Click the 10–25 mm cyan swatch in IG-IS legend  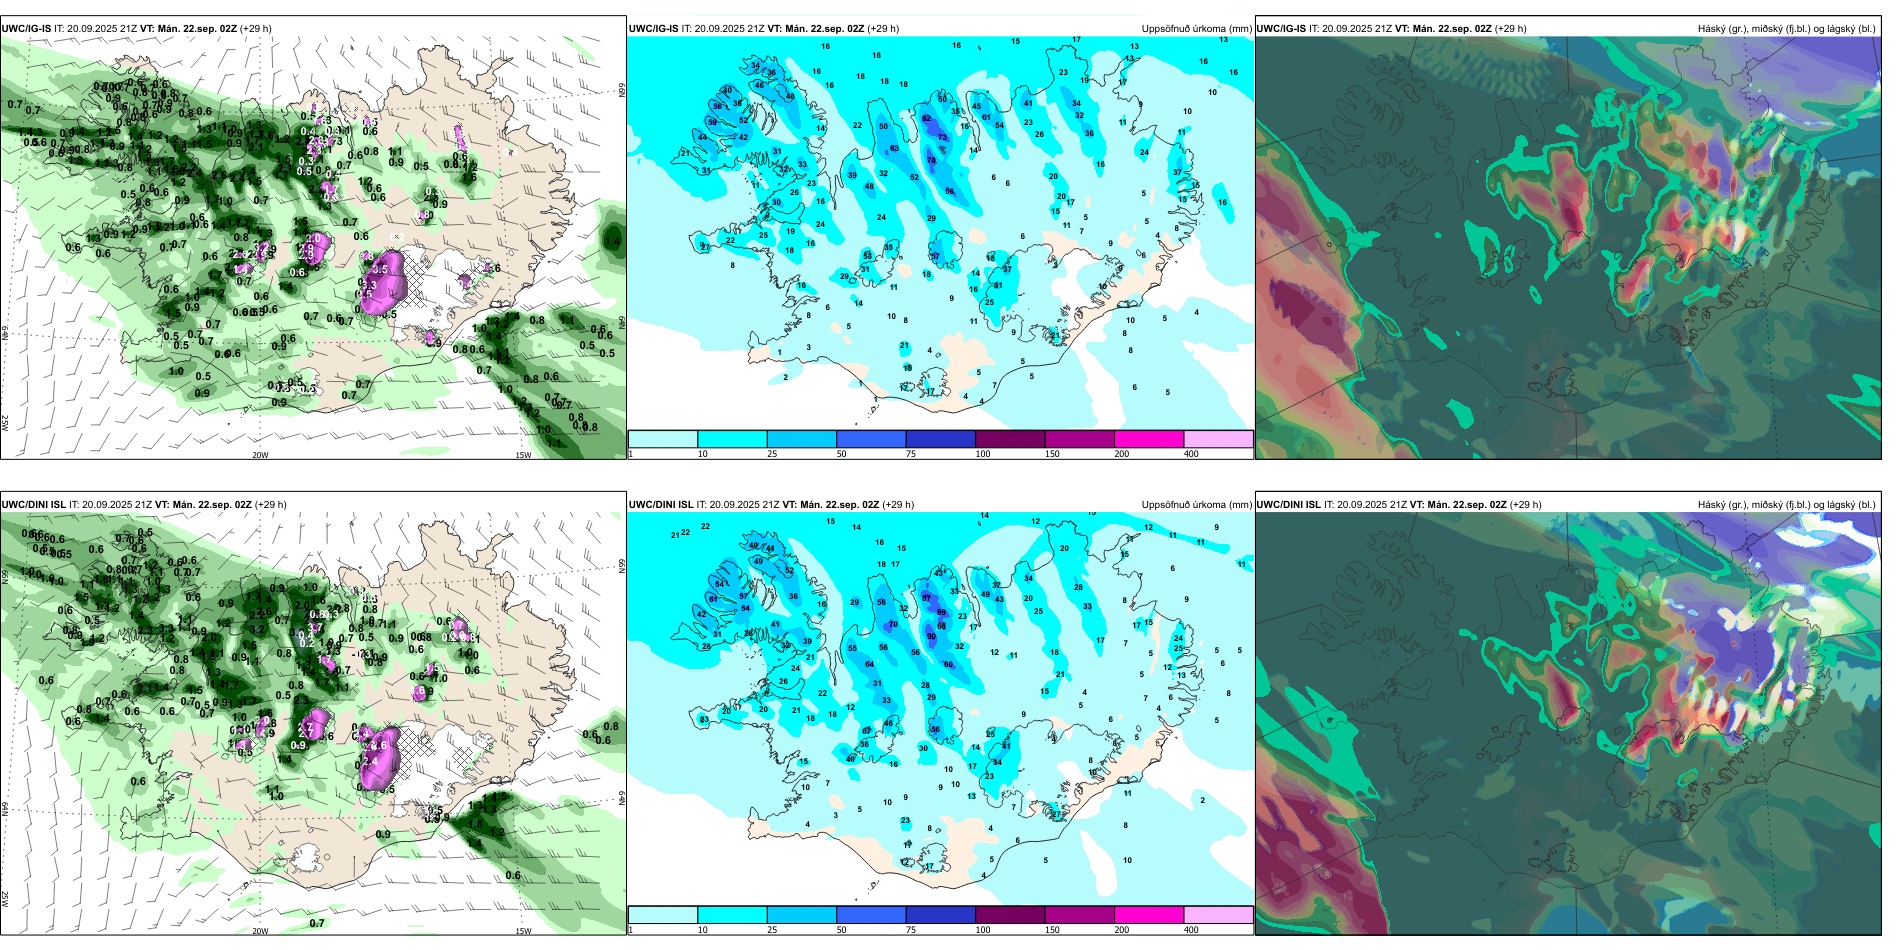(732, 439)
